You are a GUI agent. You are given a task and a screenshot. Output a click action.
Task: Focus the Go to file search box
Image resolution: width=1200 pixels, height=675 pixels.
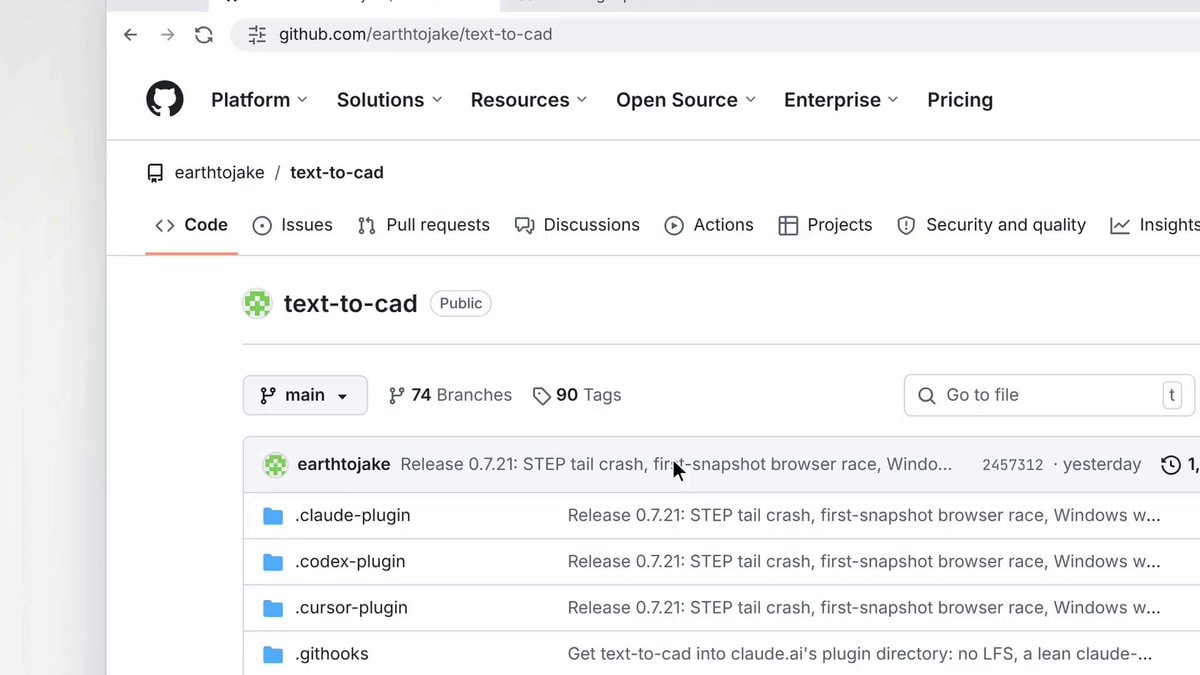(1049, 395)
